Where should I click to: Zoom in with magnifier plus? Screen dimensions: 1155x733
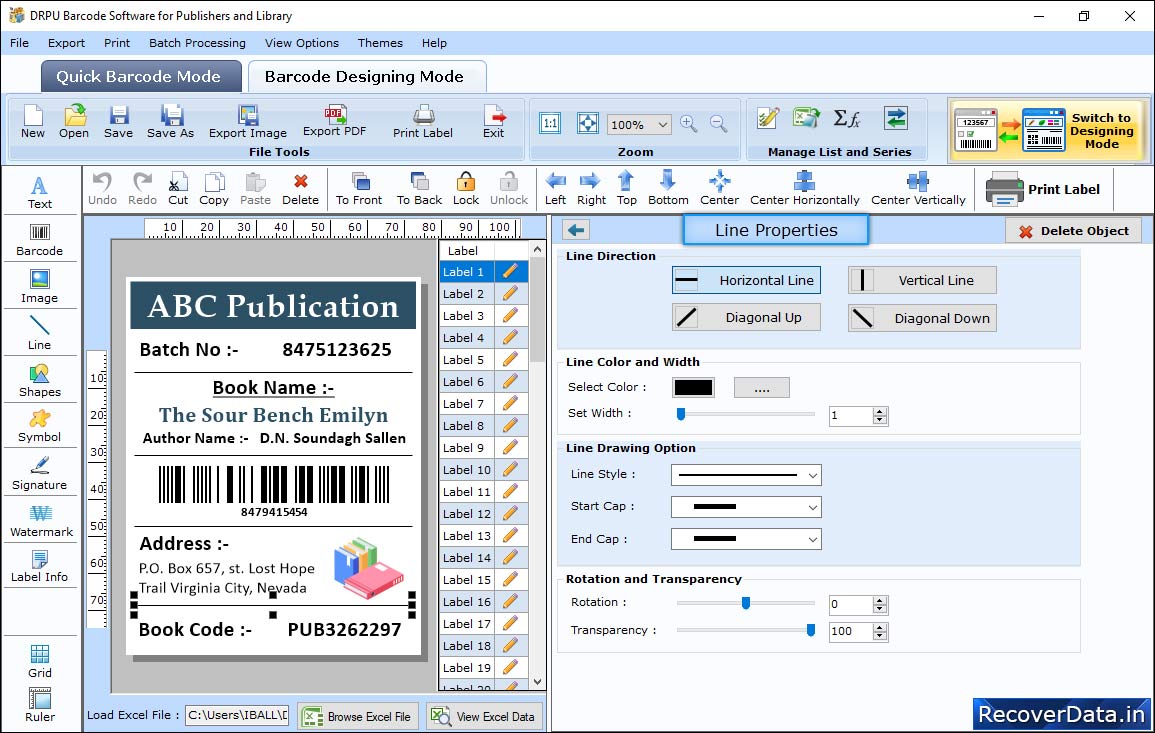pyautogui.click(x=689, y=123)
